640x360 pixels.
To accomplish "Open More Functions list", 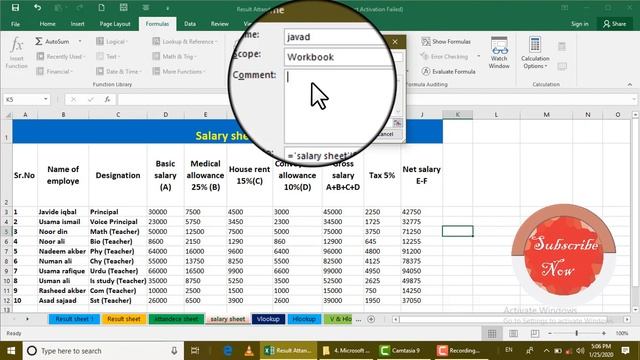I will 179,71.
